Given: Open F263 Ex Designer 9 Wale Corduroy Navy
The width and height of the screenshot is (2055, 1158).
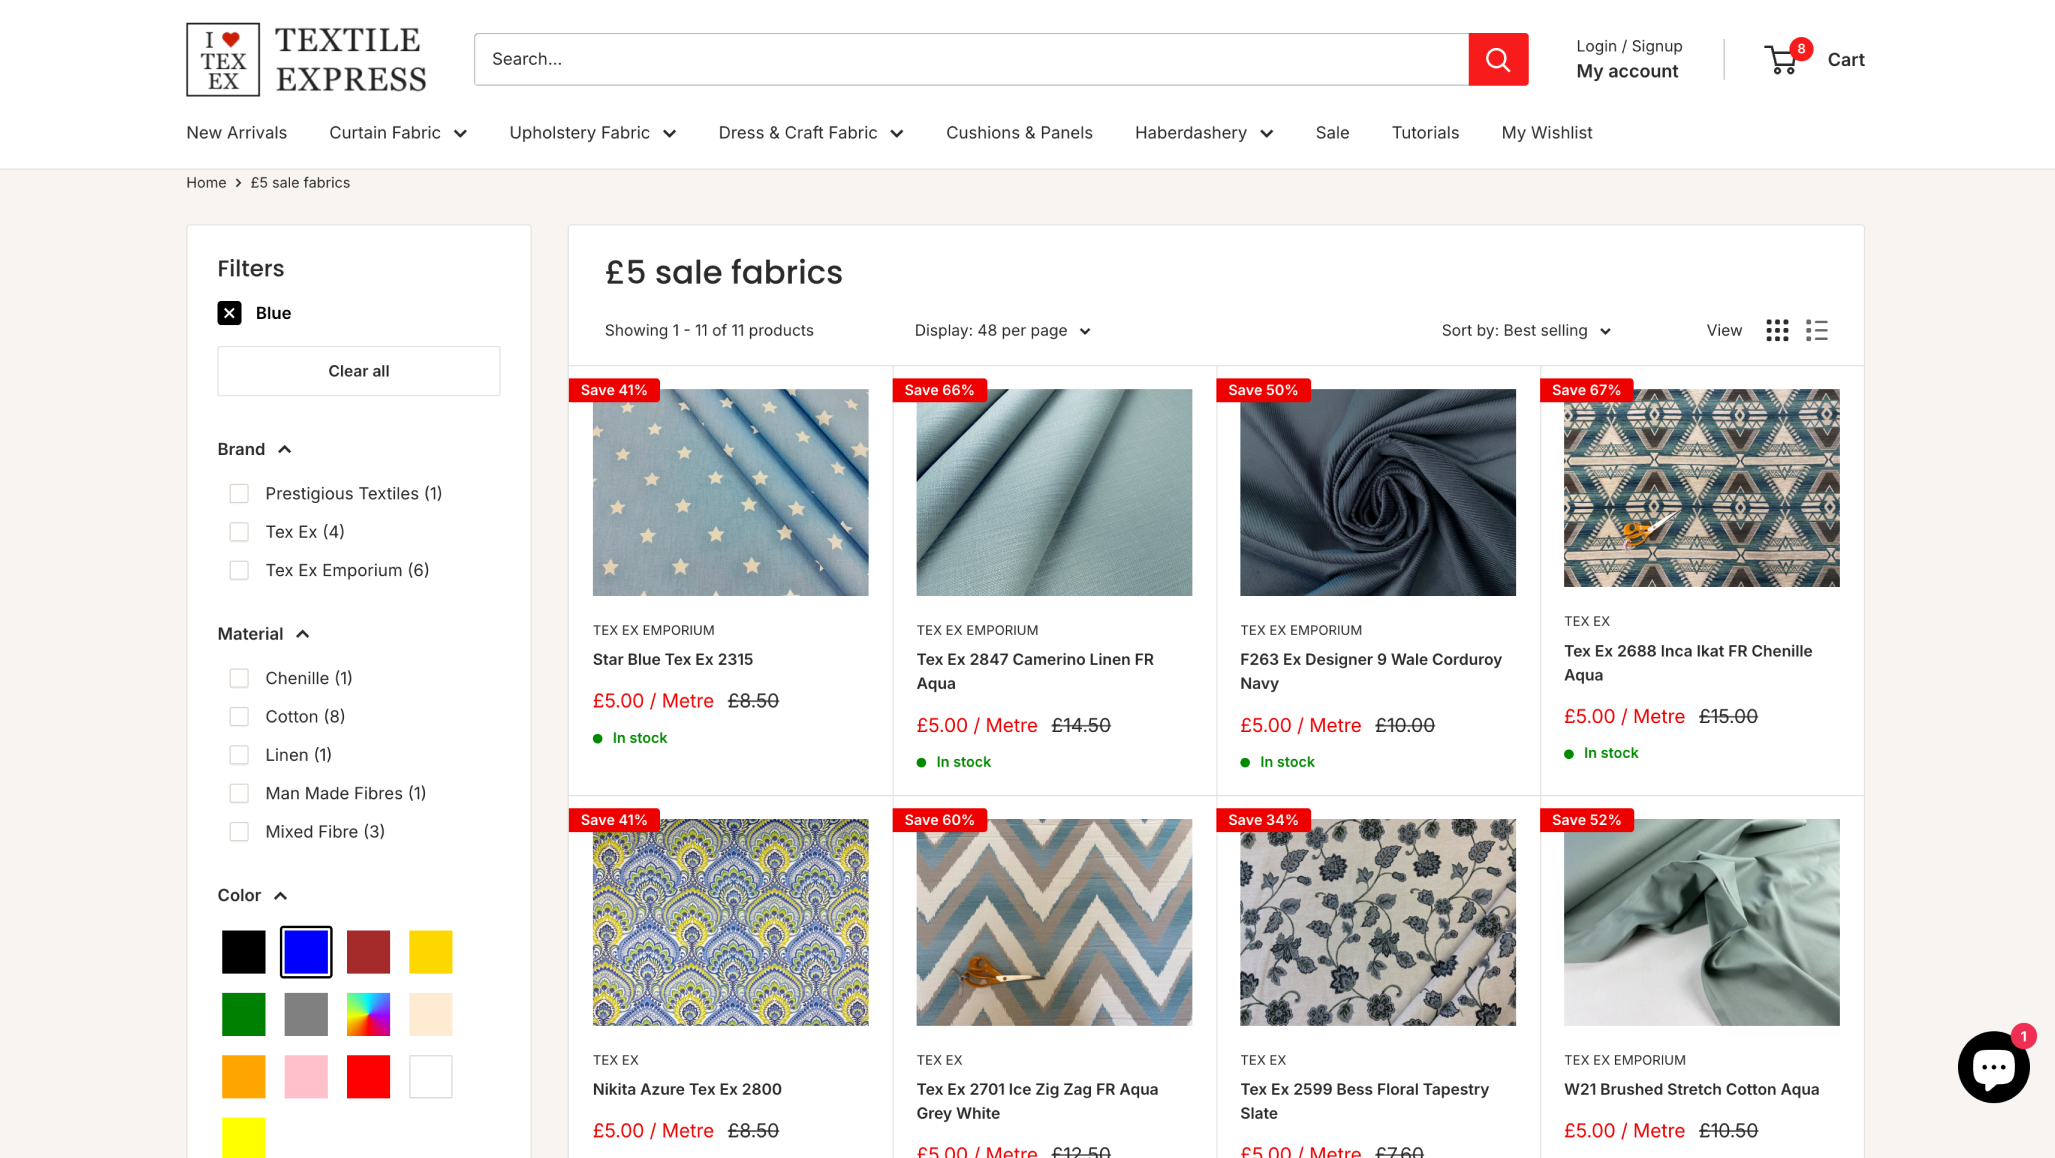Looking at the screenshot, I should point(1371,672).
